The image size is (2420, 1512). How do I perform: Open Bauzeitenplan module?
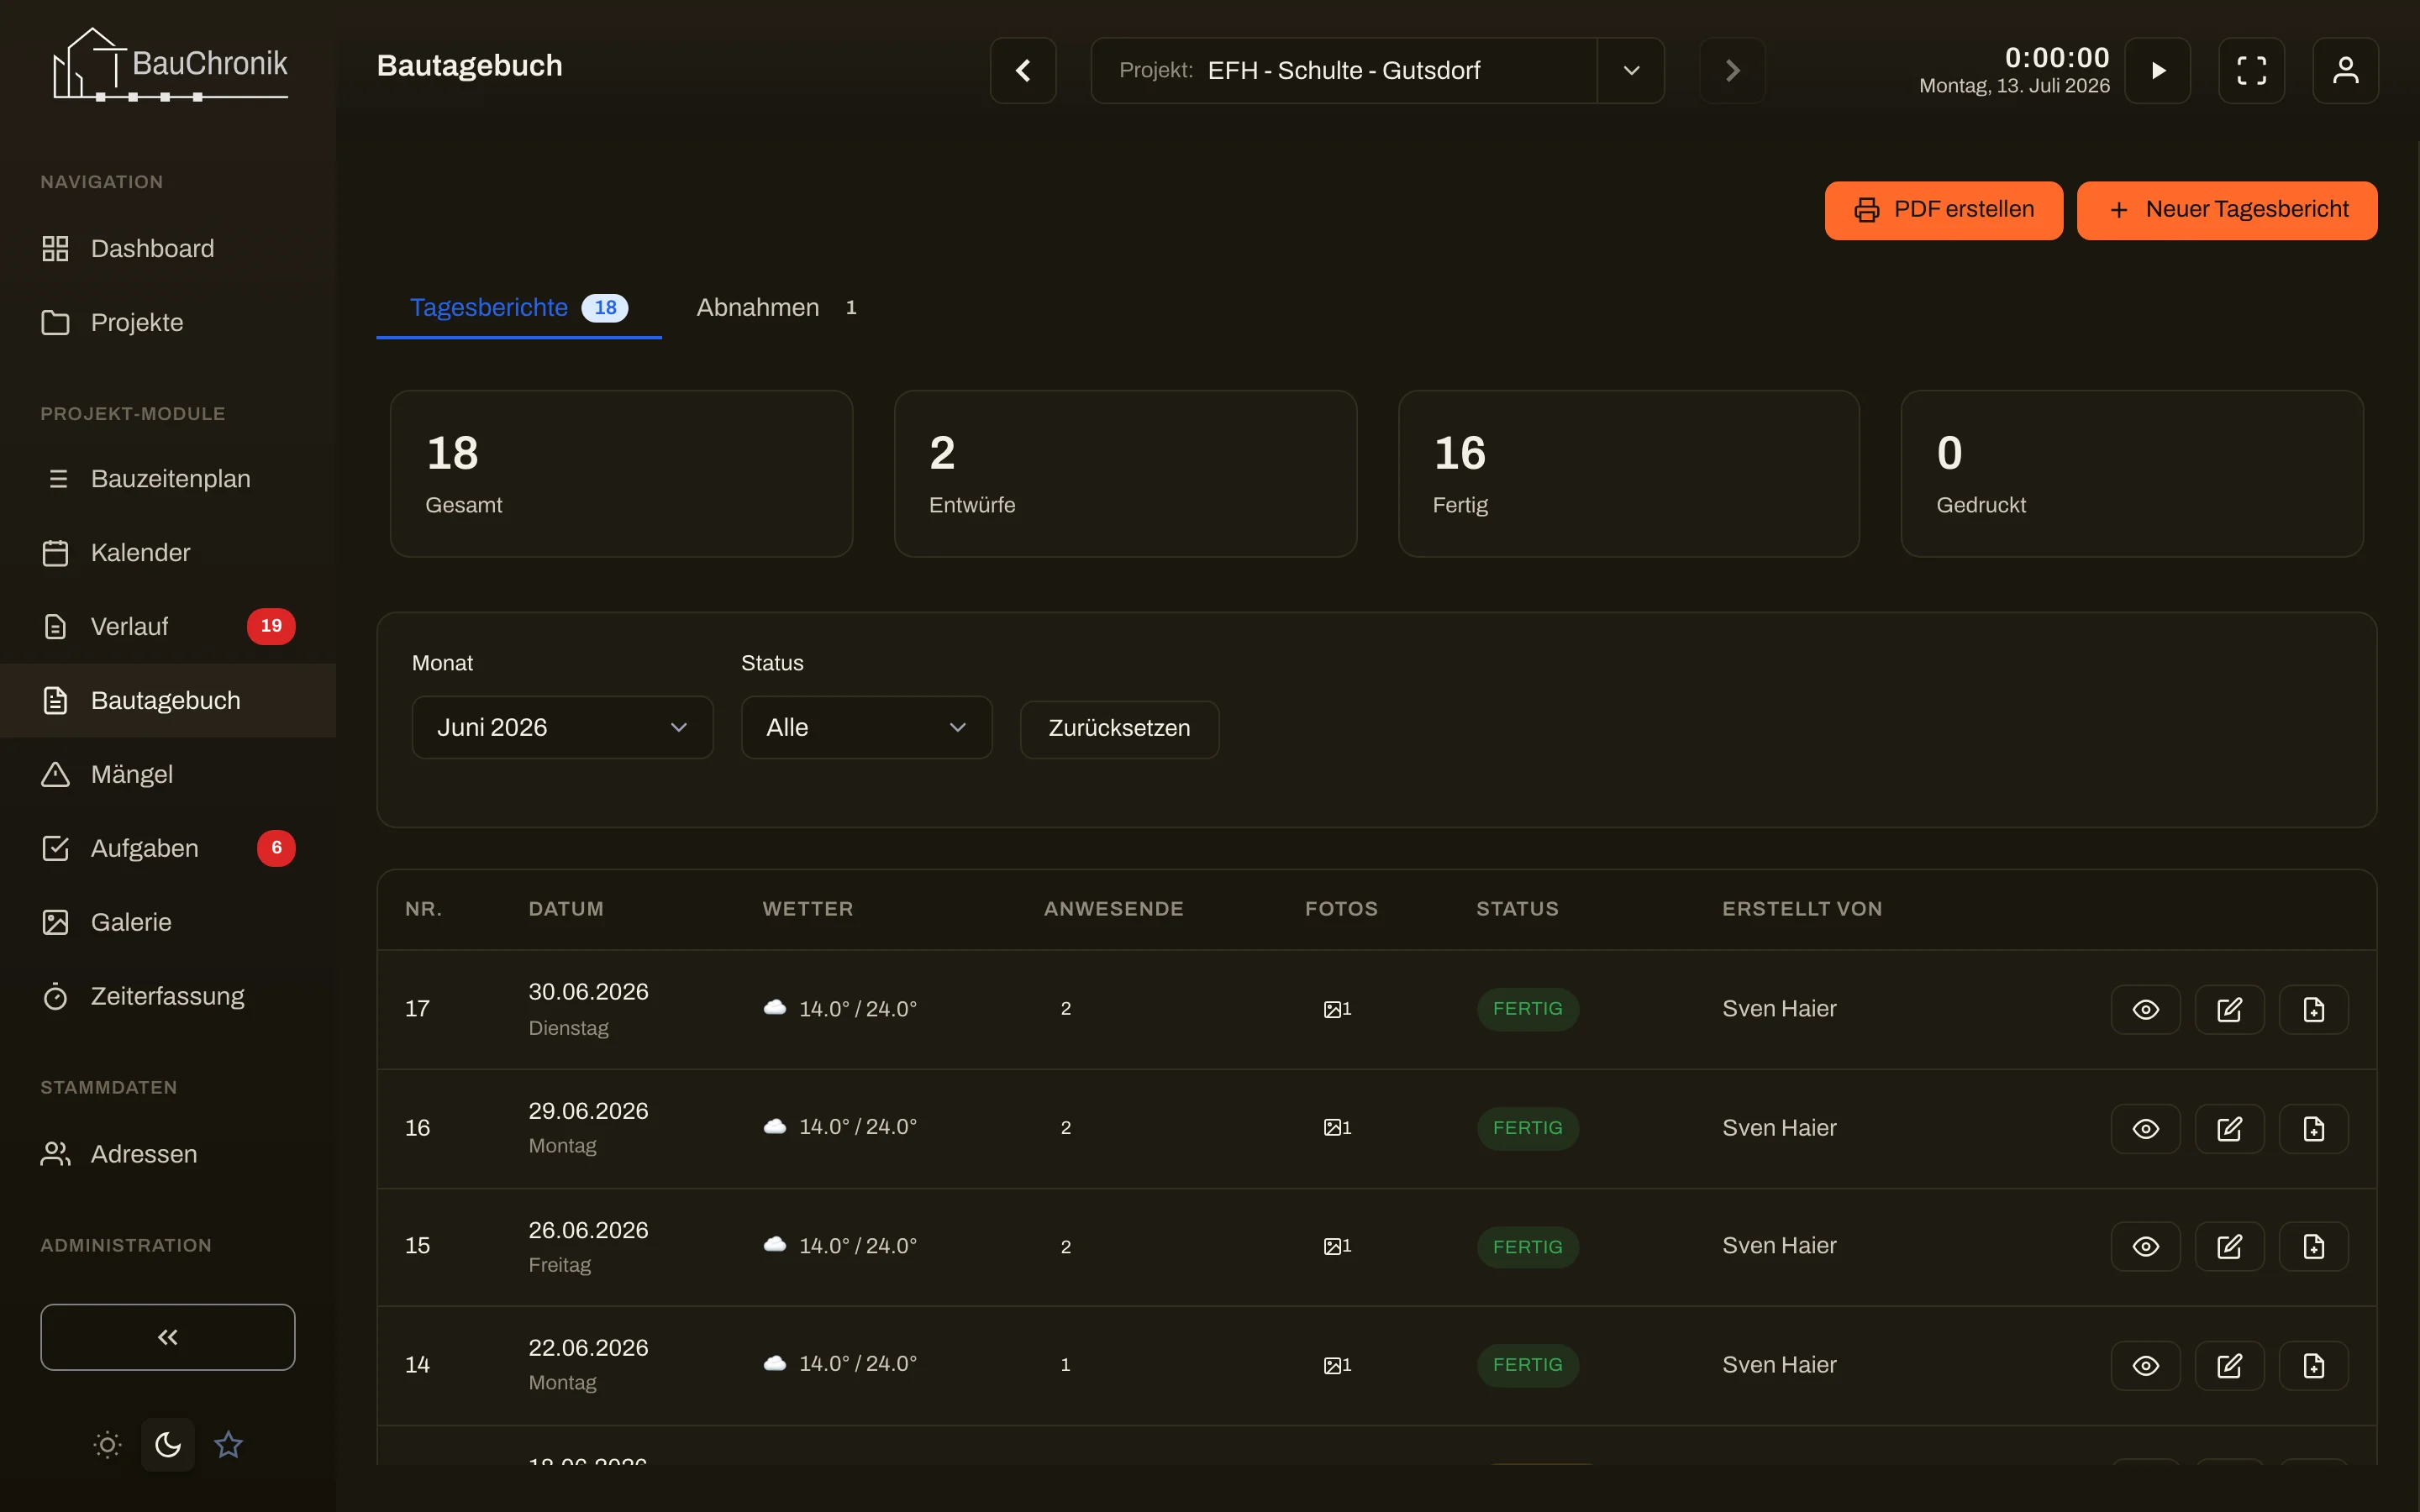(168, 478)
